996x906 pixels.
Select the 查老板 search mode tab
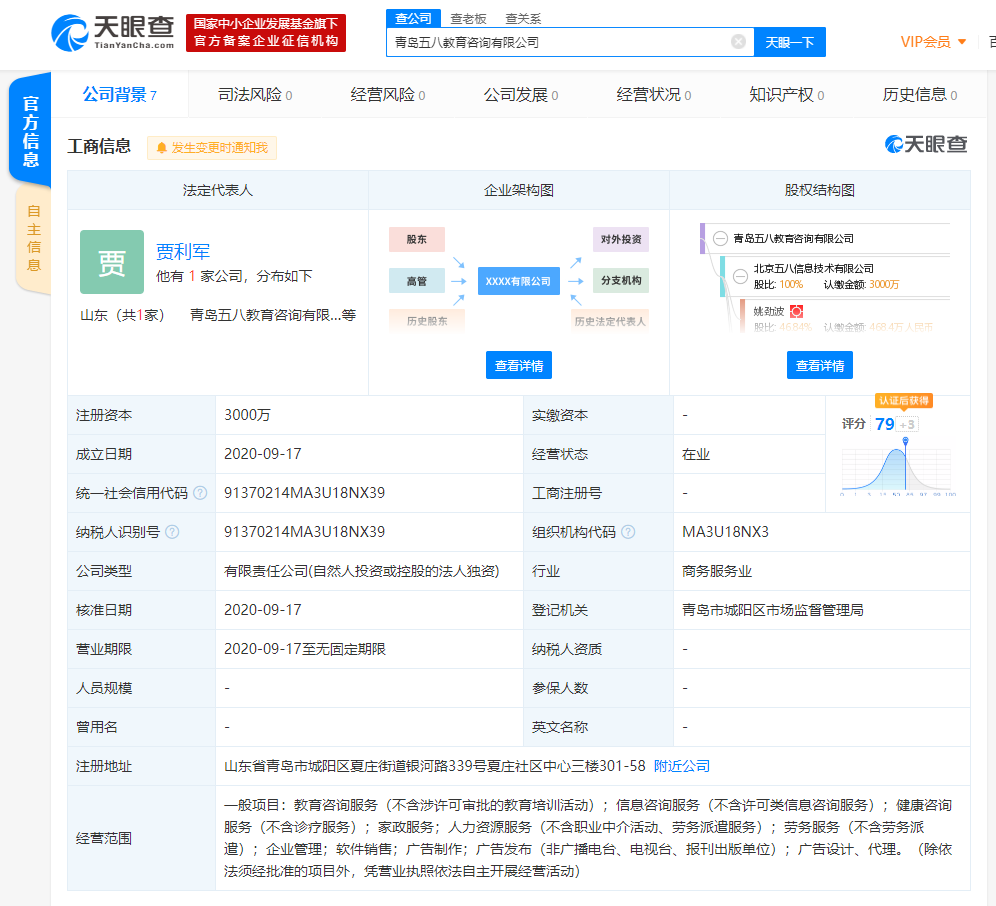pos(468,18)
